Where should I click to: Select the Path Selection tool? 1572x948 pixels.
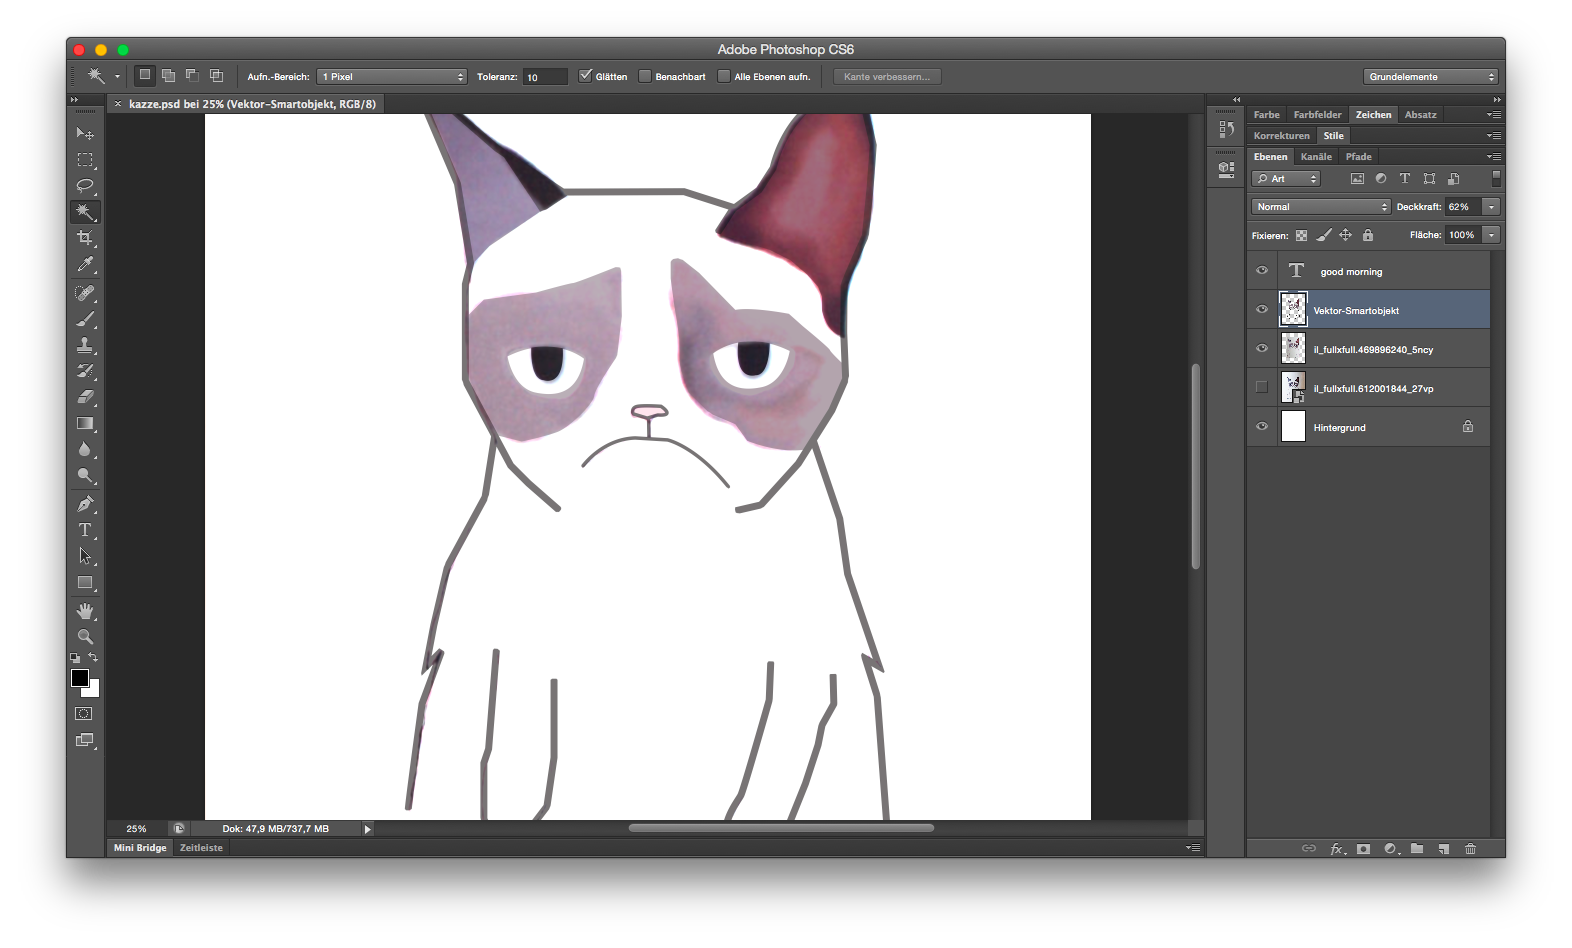coord(85,556)
